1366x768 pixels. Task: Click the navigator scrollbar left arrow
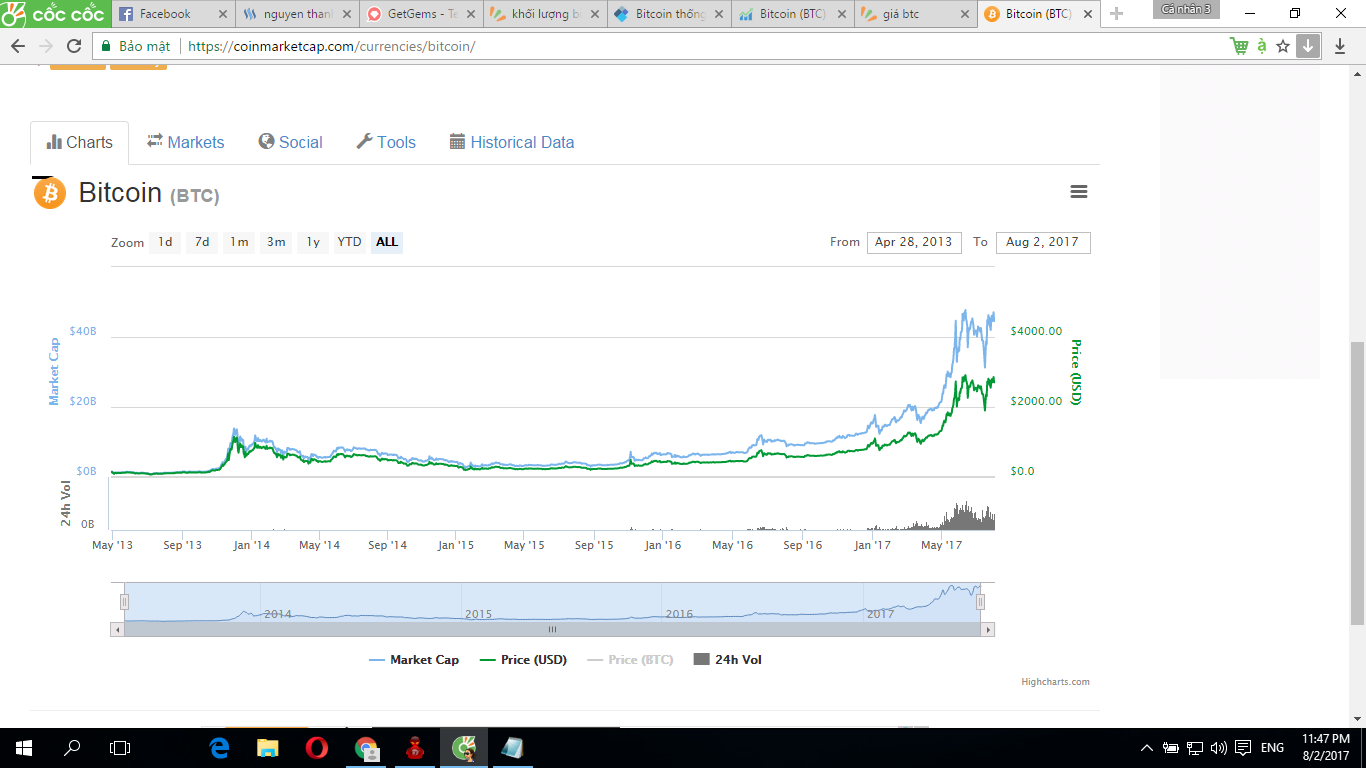point(117,630)
